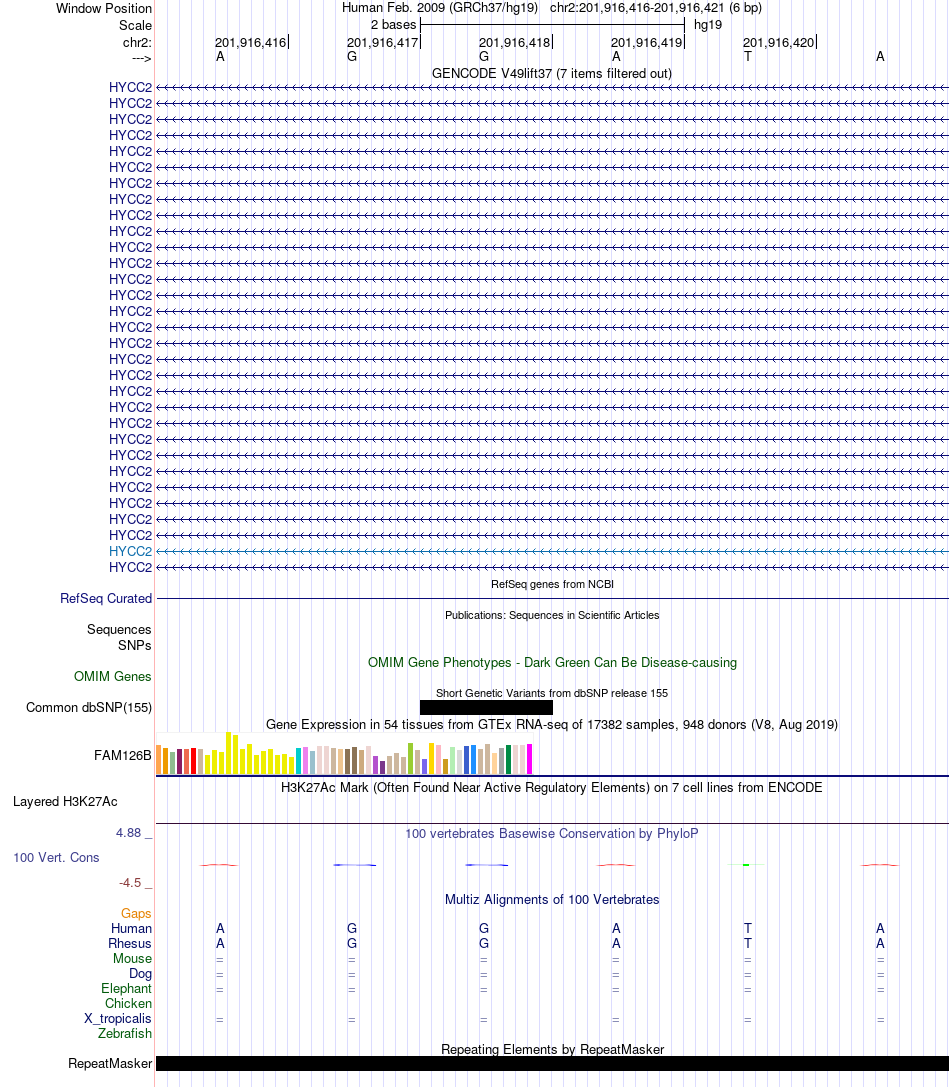The width and height of the screenshot is (950, 1087).
Task: Open Multiz Alignments of 100 Vertebrates title
Action: tap(552, 900)
